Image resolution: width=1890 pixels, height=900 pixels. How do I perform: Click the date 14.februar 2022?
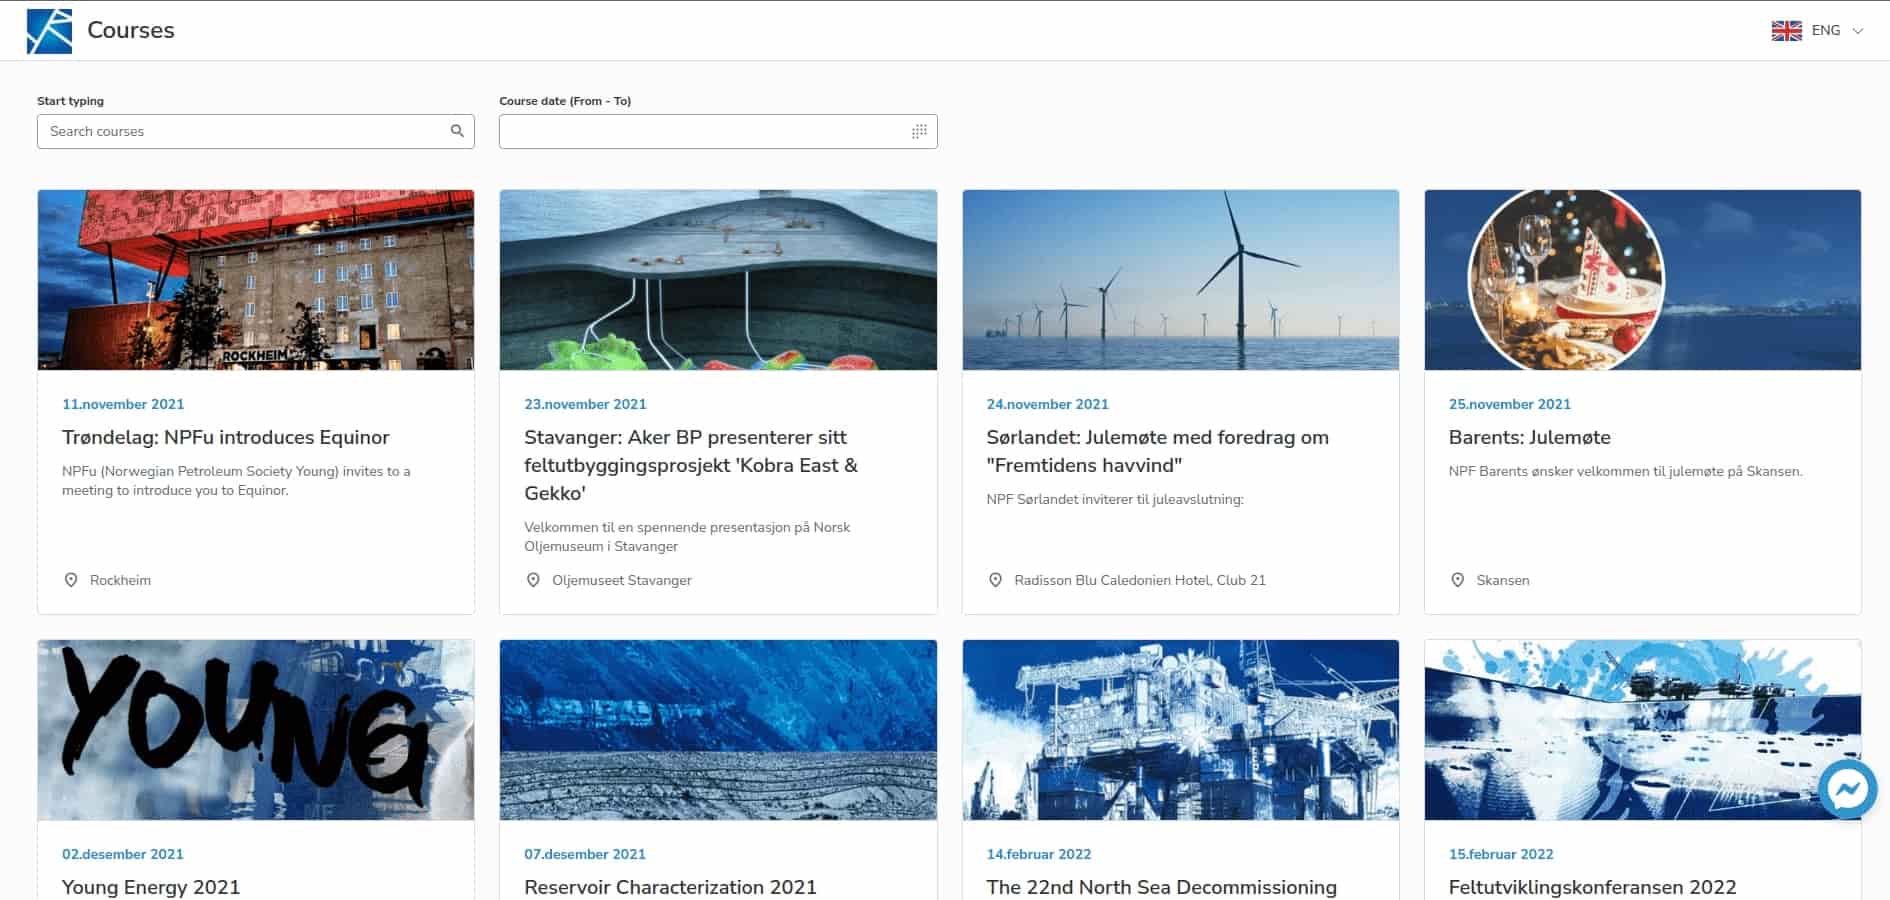point(1039,854)
